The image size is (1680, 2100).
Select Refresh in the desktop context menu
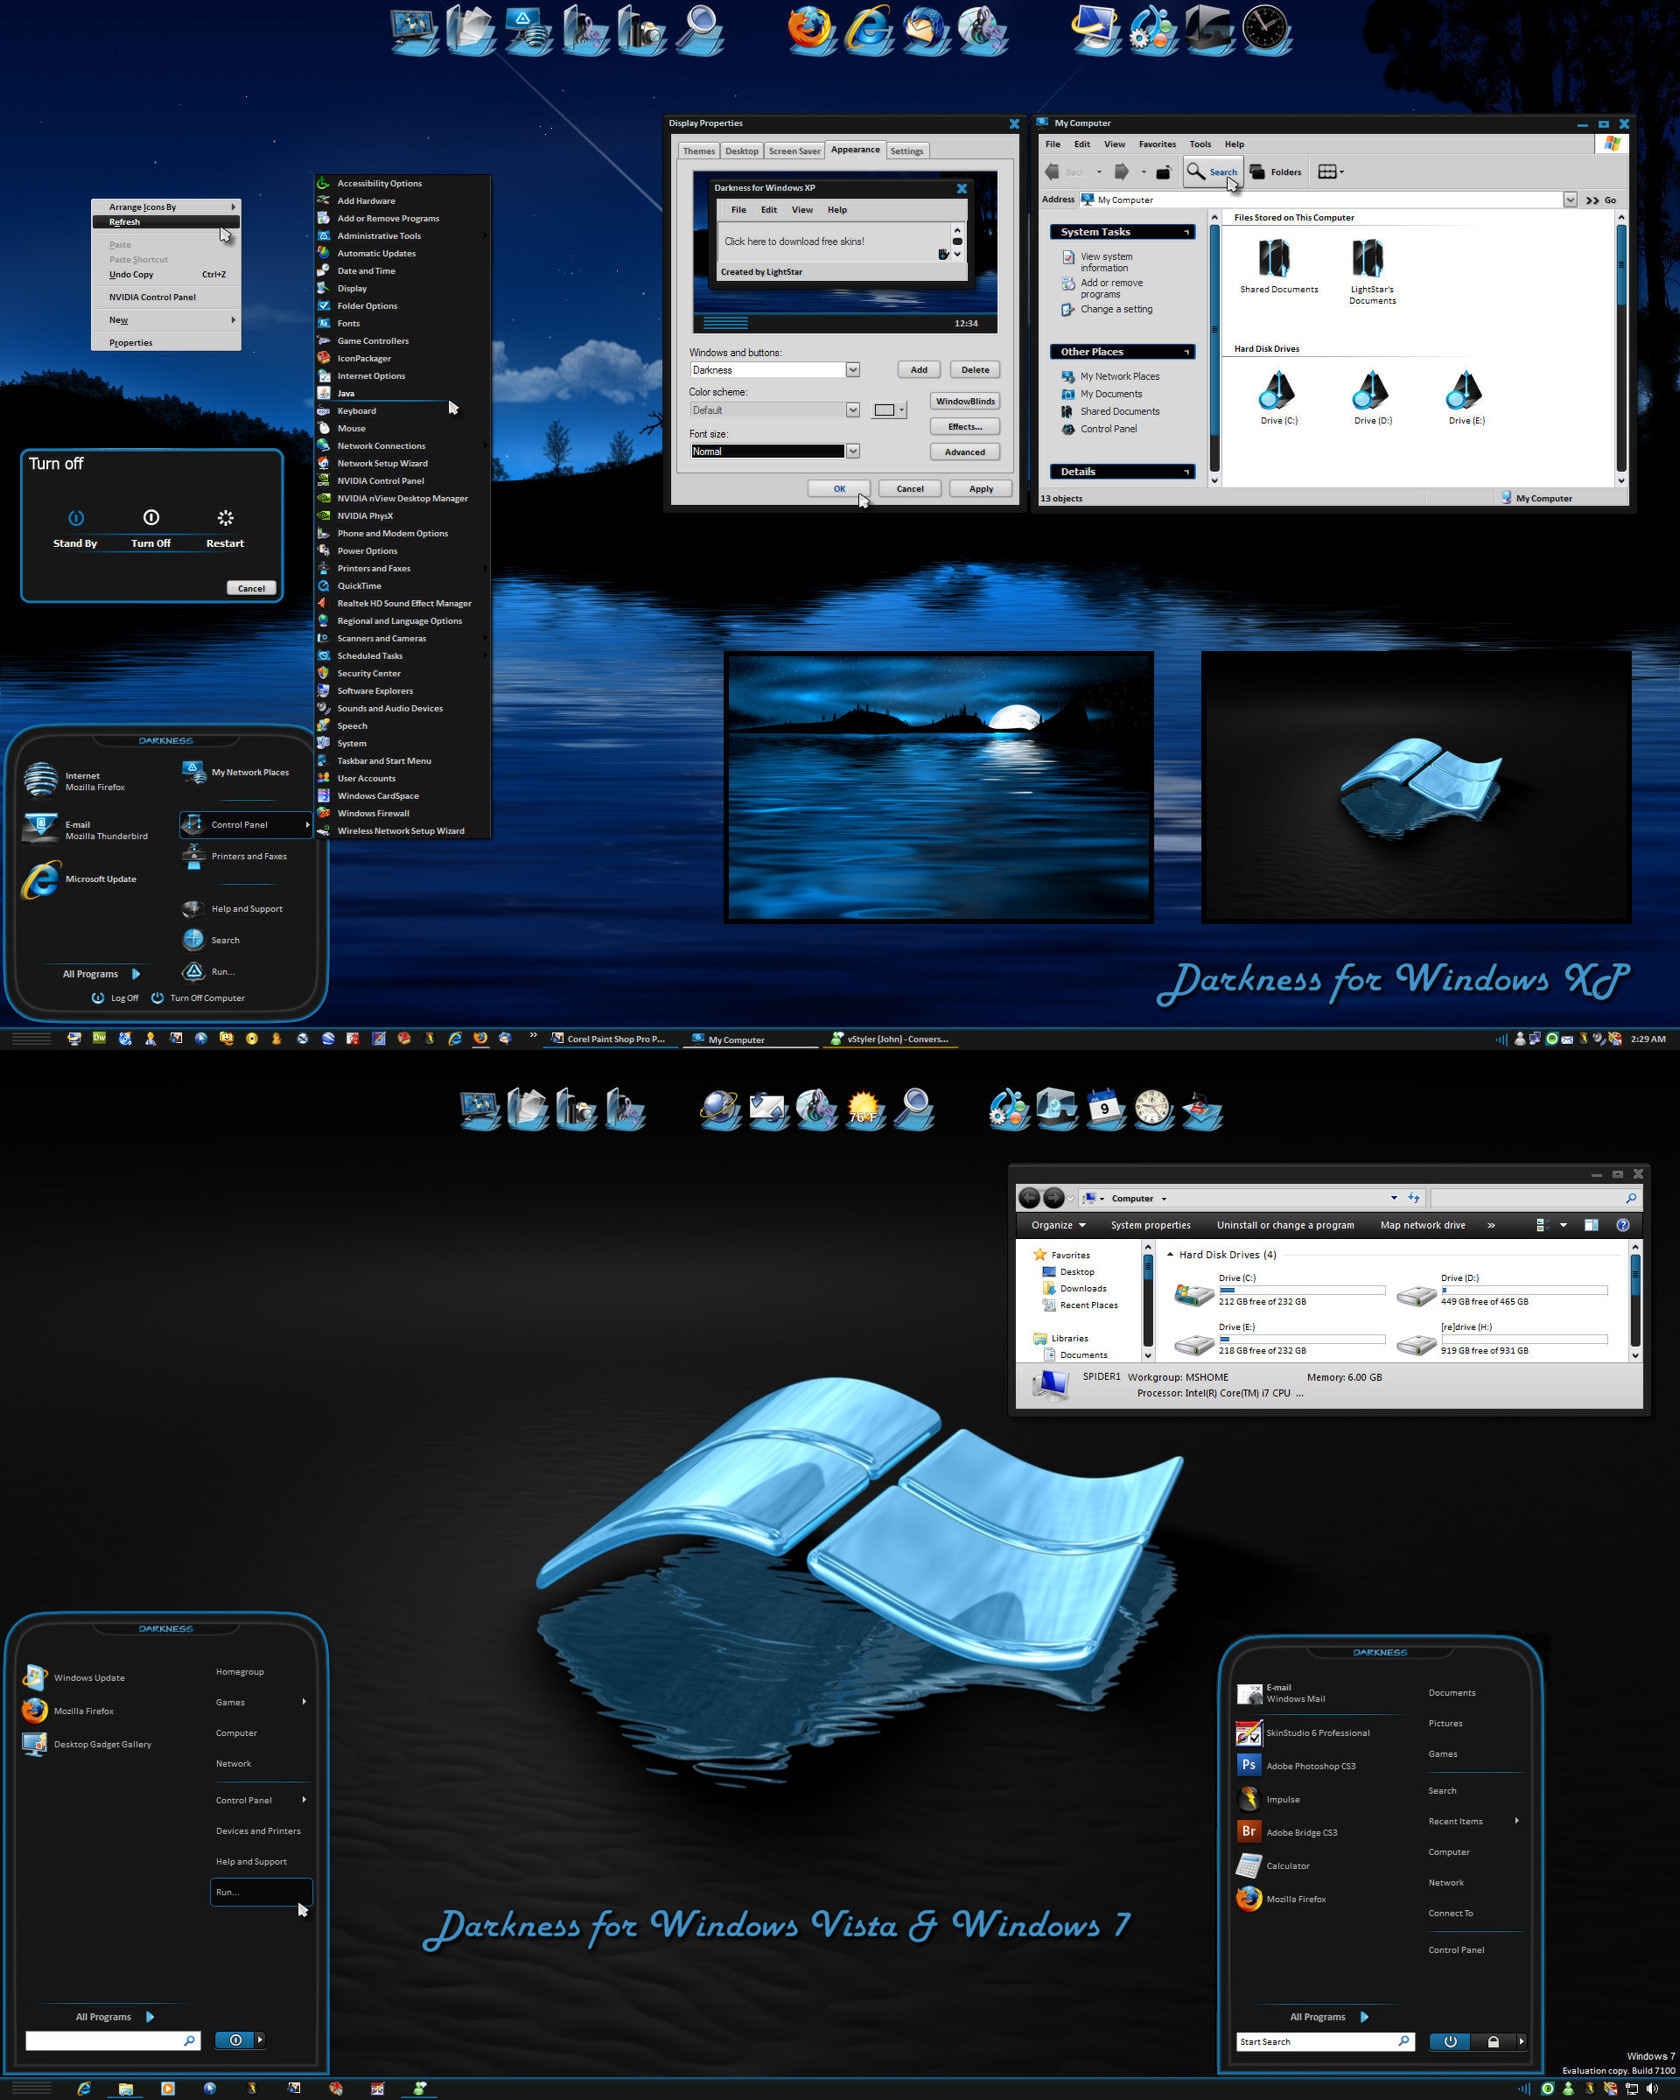pyautogui.click(x=166, y=222)
